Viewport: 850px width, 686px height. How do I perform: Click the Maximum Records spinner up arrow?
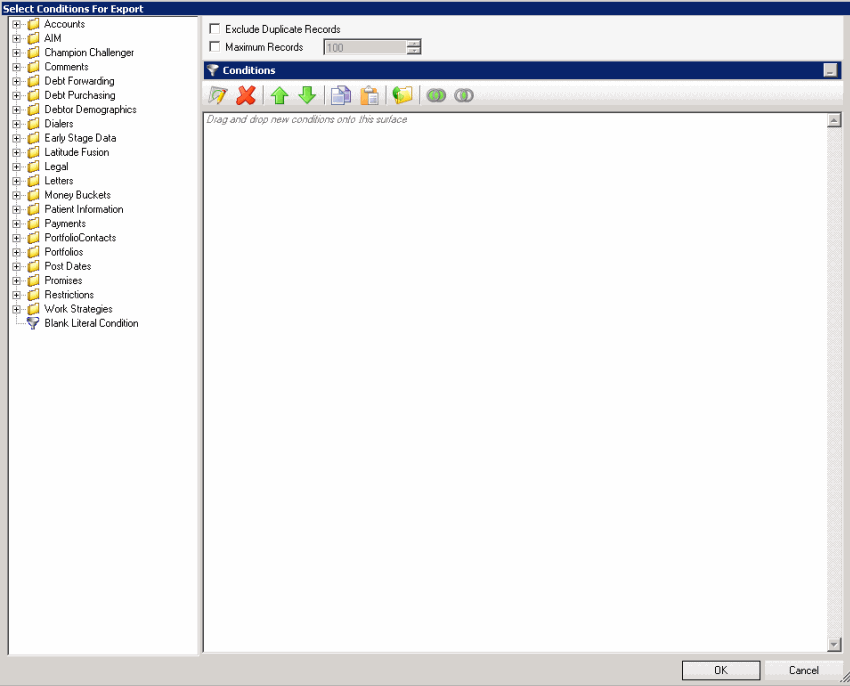pyautogui.click(x=415, y=43)
